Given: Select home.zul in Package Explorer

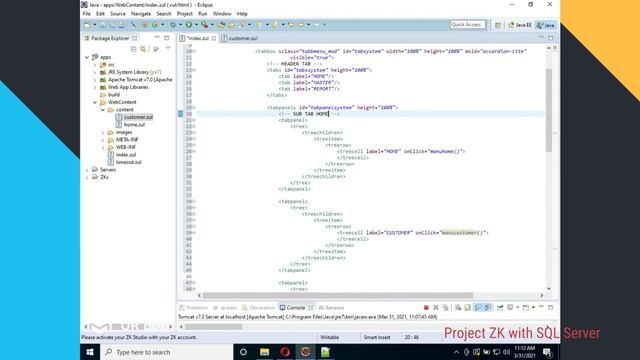Looking at the screenshot, I should (x=130, y=124).
